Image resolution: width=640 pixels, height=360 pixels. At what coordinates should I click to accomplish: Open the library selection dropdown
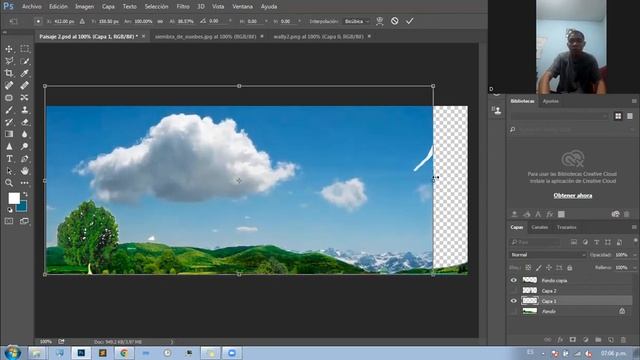tap(559, 116)
